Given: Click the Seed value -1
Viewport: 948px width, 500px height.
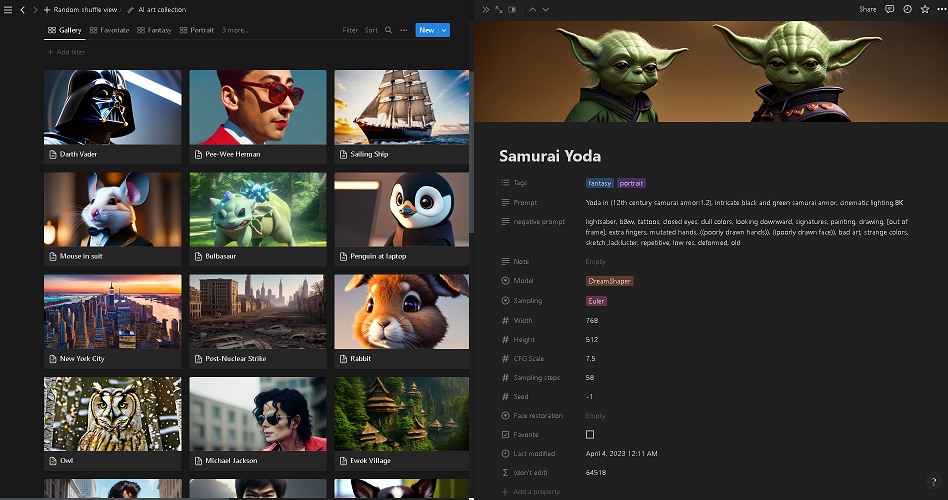Looking at the screenshot, I should click(x=589, y=397).
